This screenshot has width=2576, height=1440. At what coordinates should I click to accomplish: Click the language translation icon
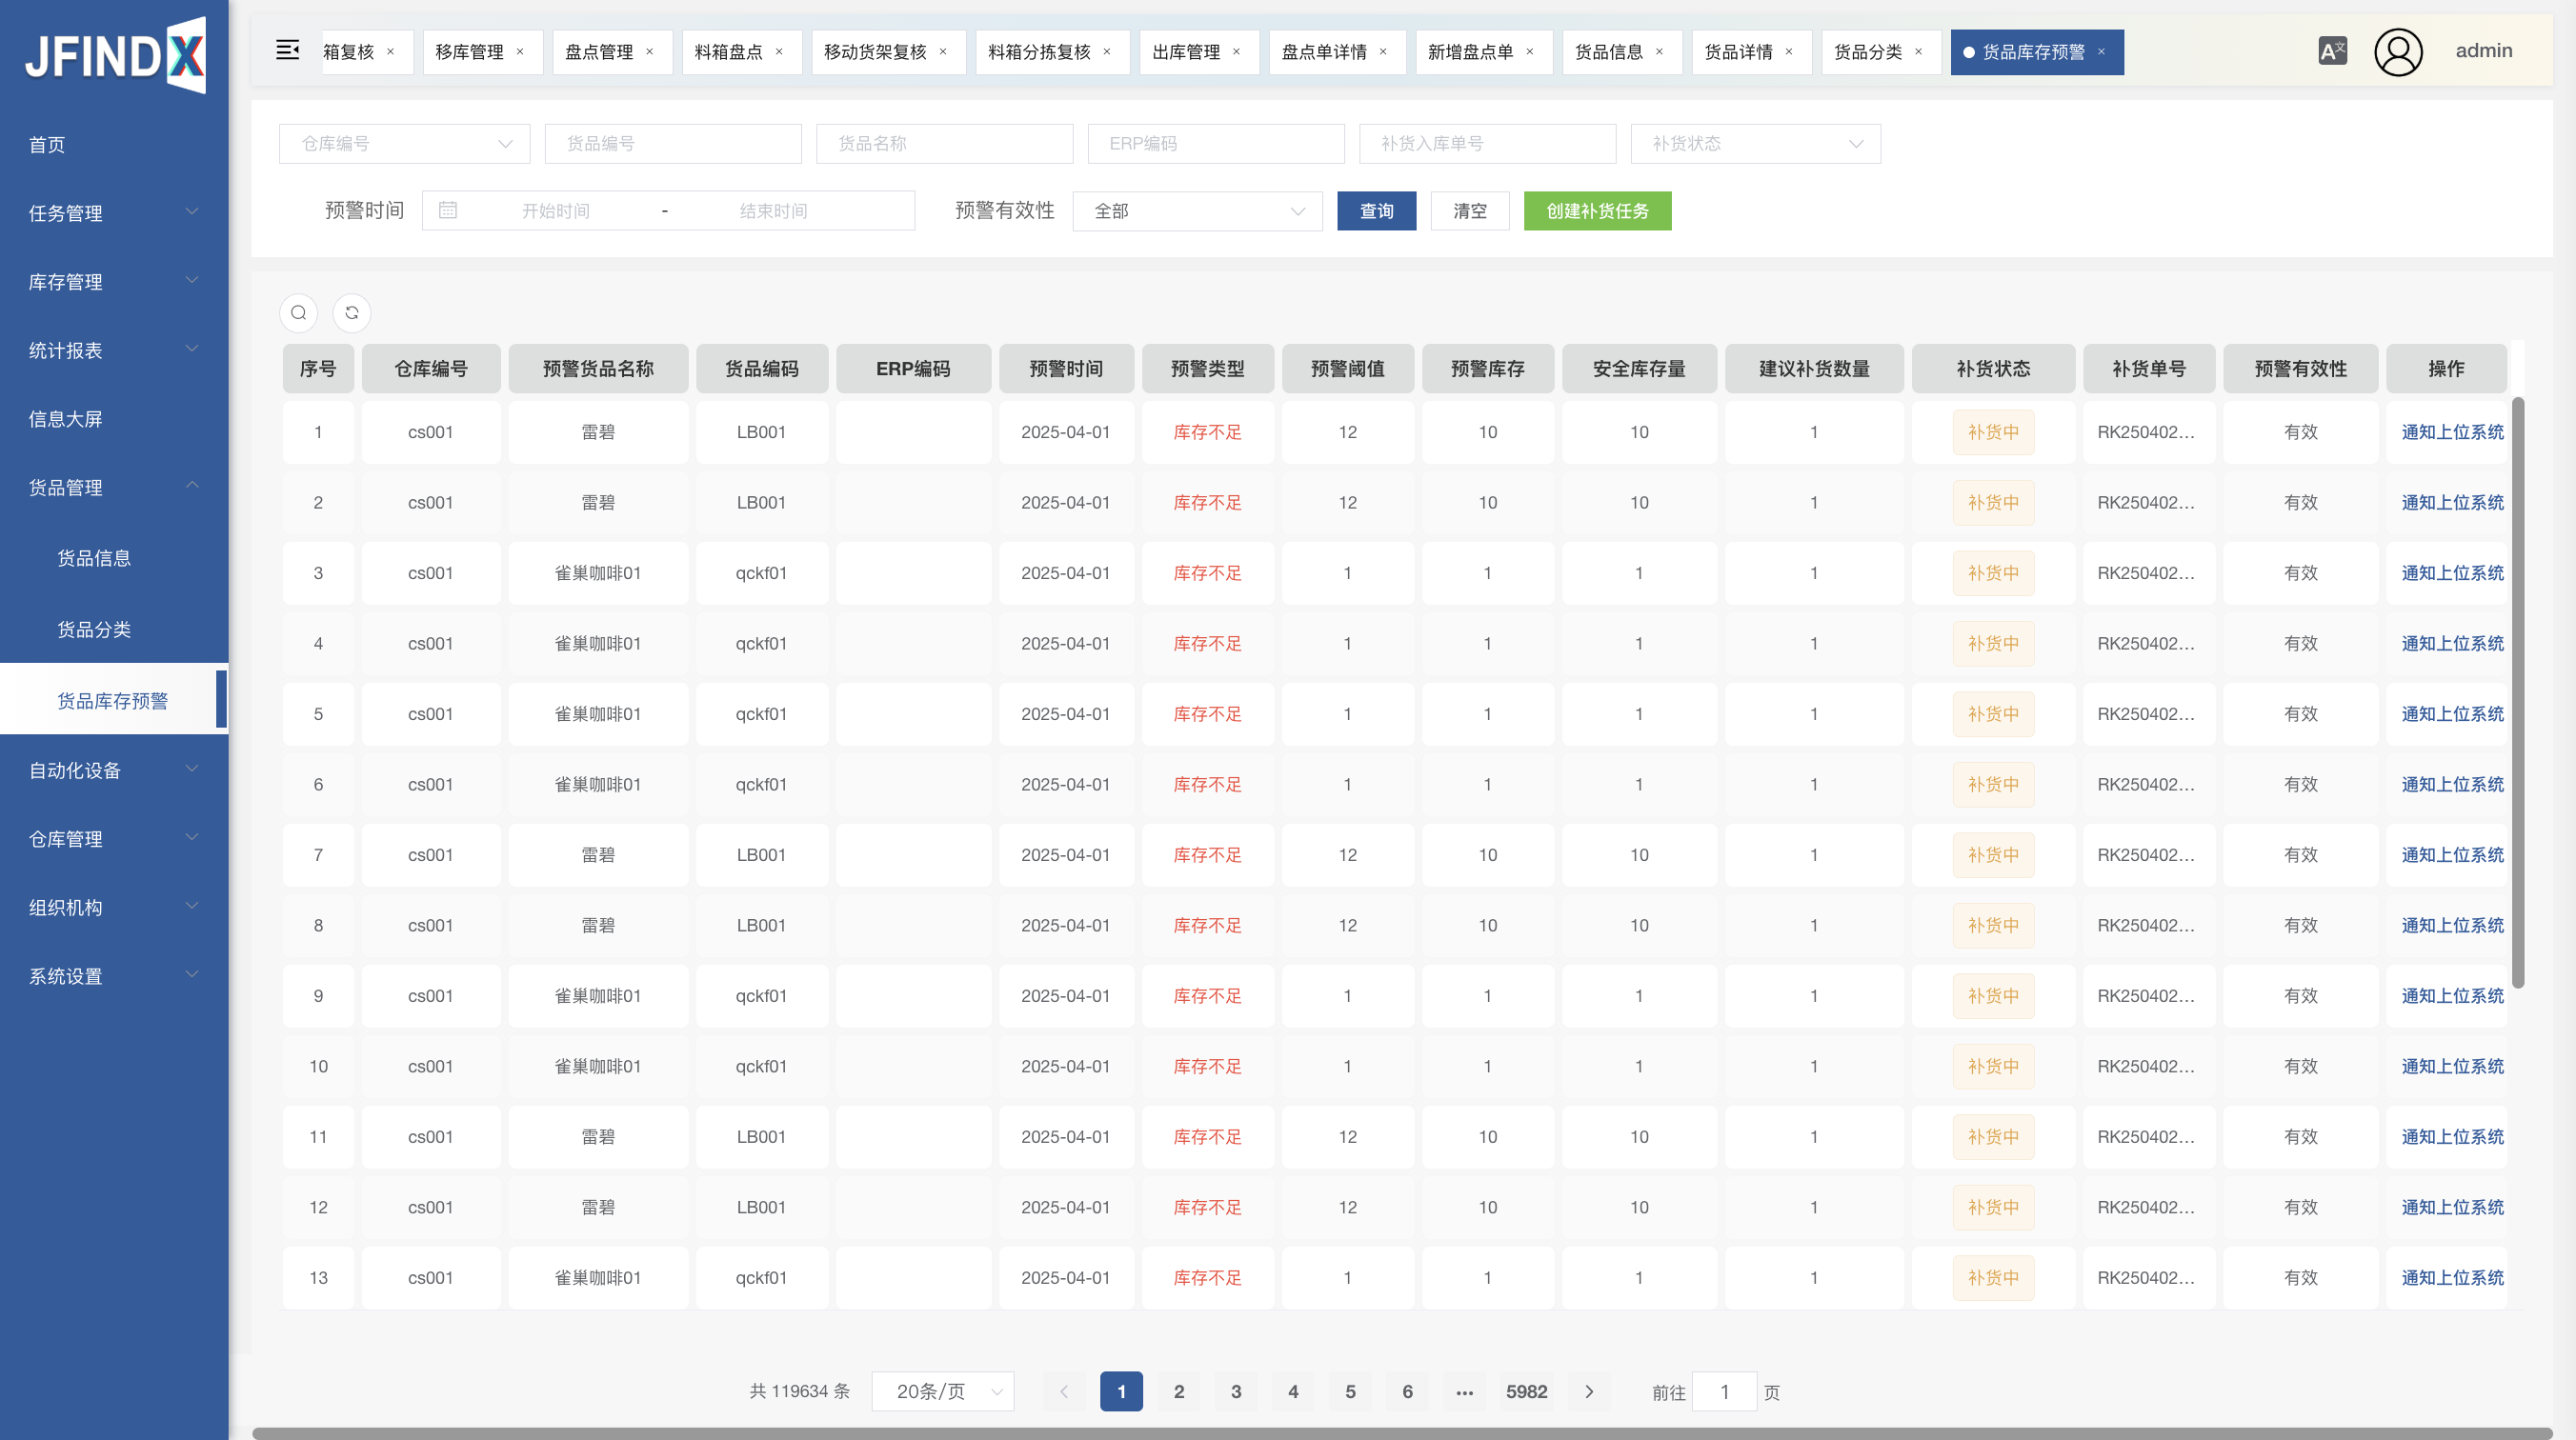(x=2332, y=51)
